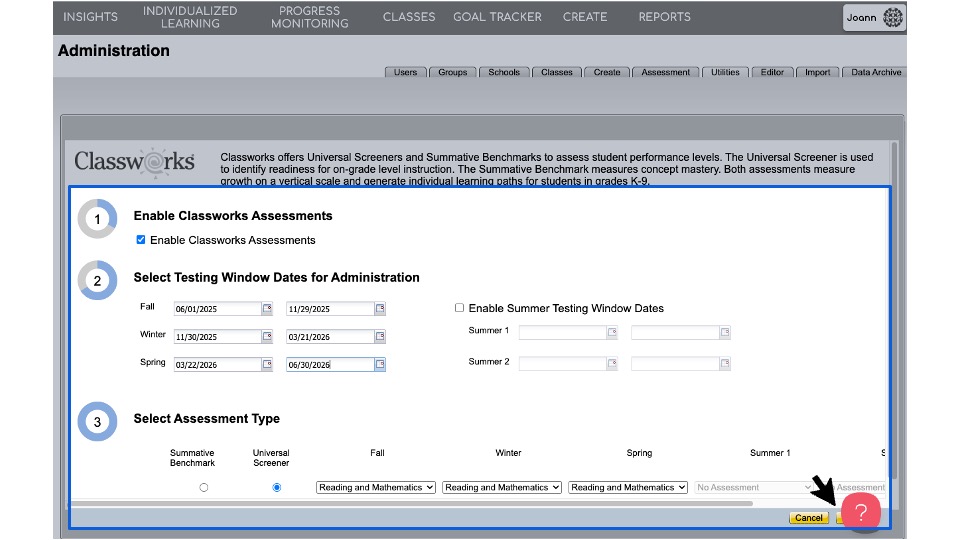Open calendar picker for Winter start date
The width and height of the screenshot is (960, 540).
(267, 337)
